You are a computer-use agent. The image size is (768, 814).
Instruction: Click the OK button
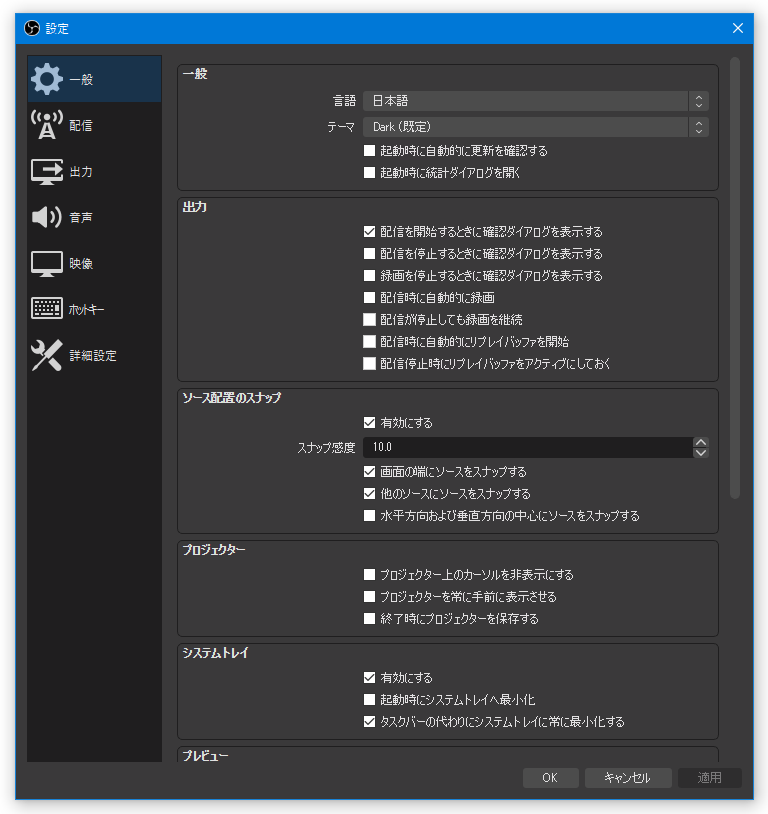tap(550, 777)
